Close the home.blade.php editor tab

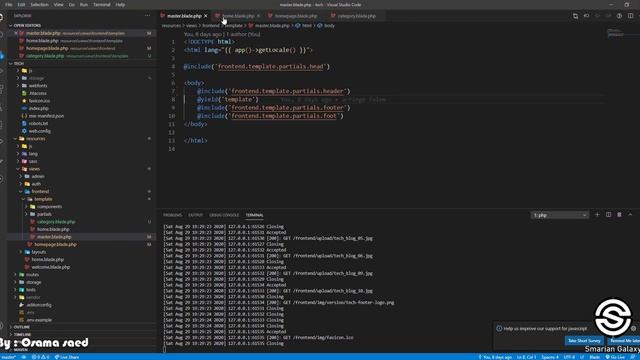258,16
